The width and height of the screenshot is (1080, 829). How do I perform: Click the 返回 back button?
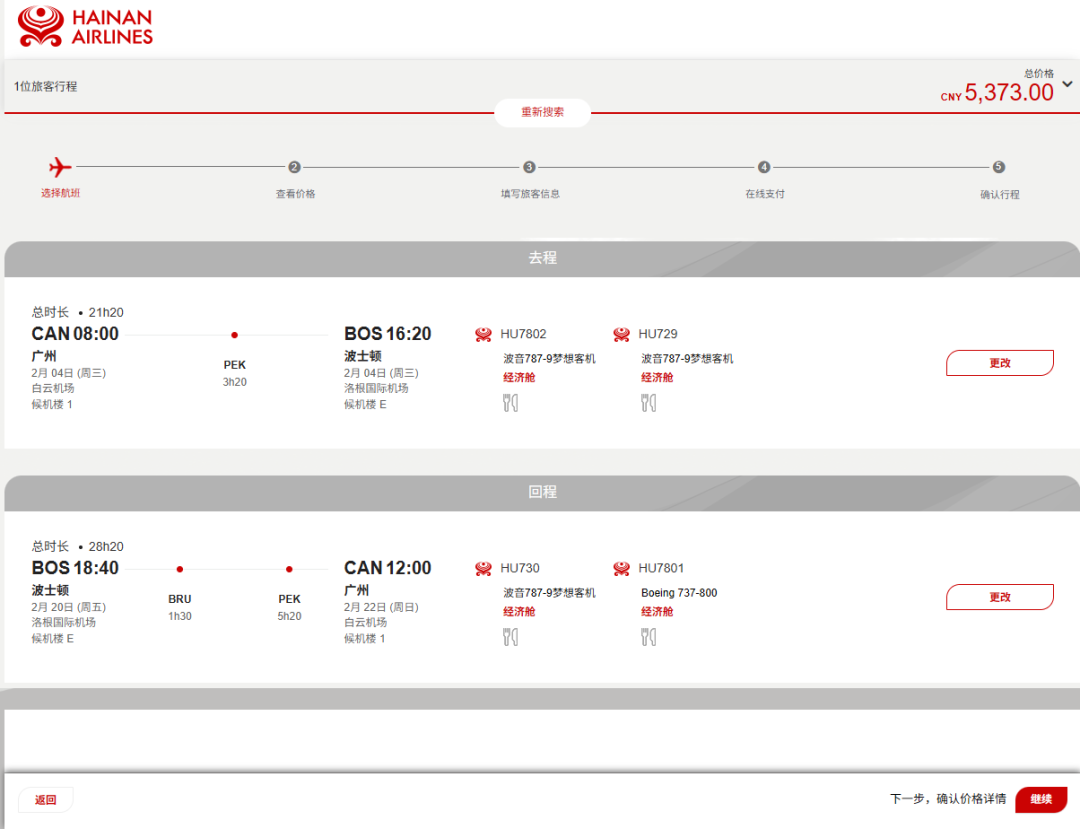click(x=46, y=800)
